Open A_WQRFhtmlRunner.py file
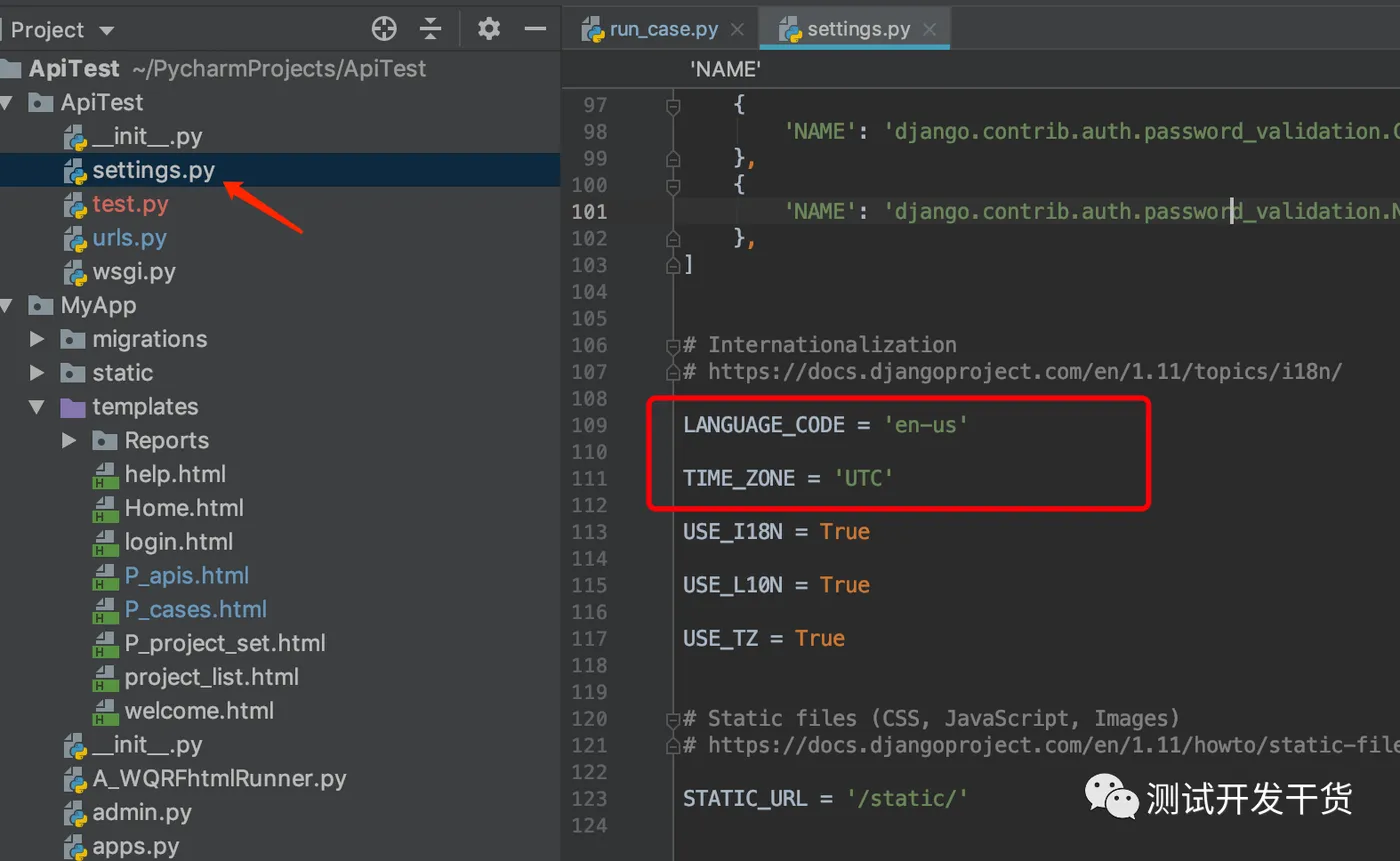1400x861 pixels. 219,779
